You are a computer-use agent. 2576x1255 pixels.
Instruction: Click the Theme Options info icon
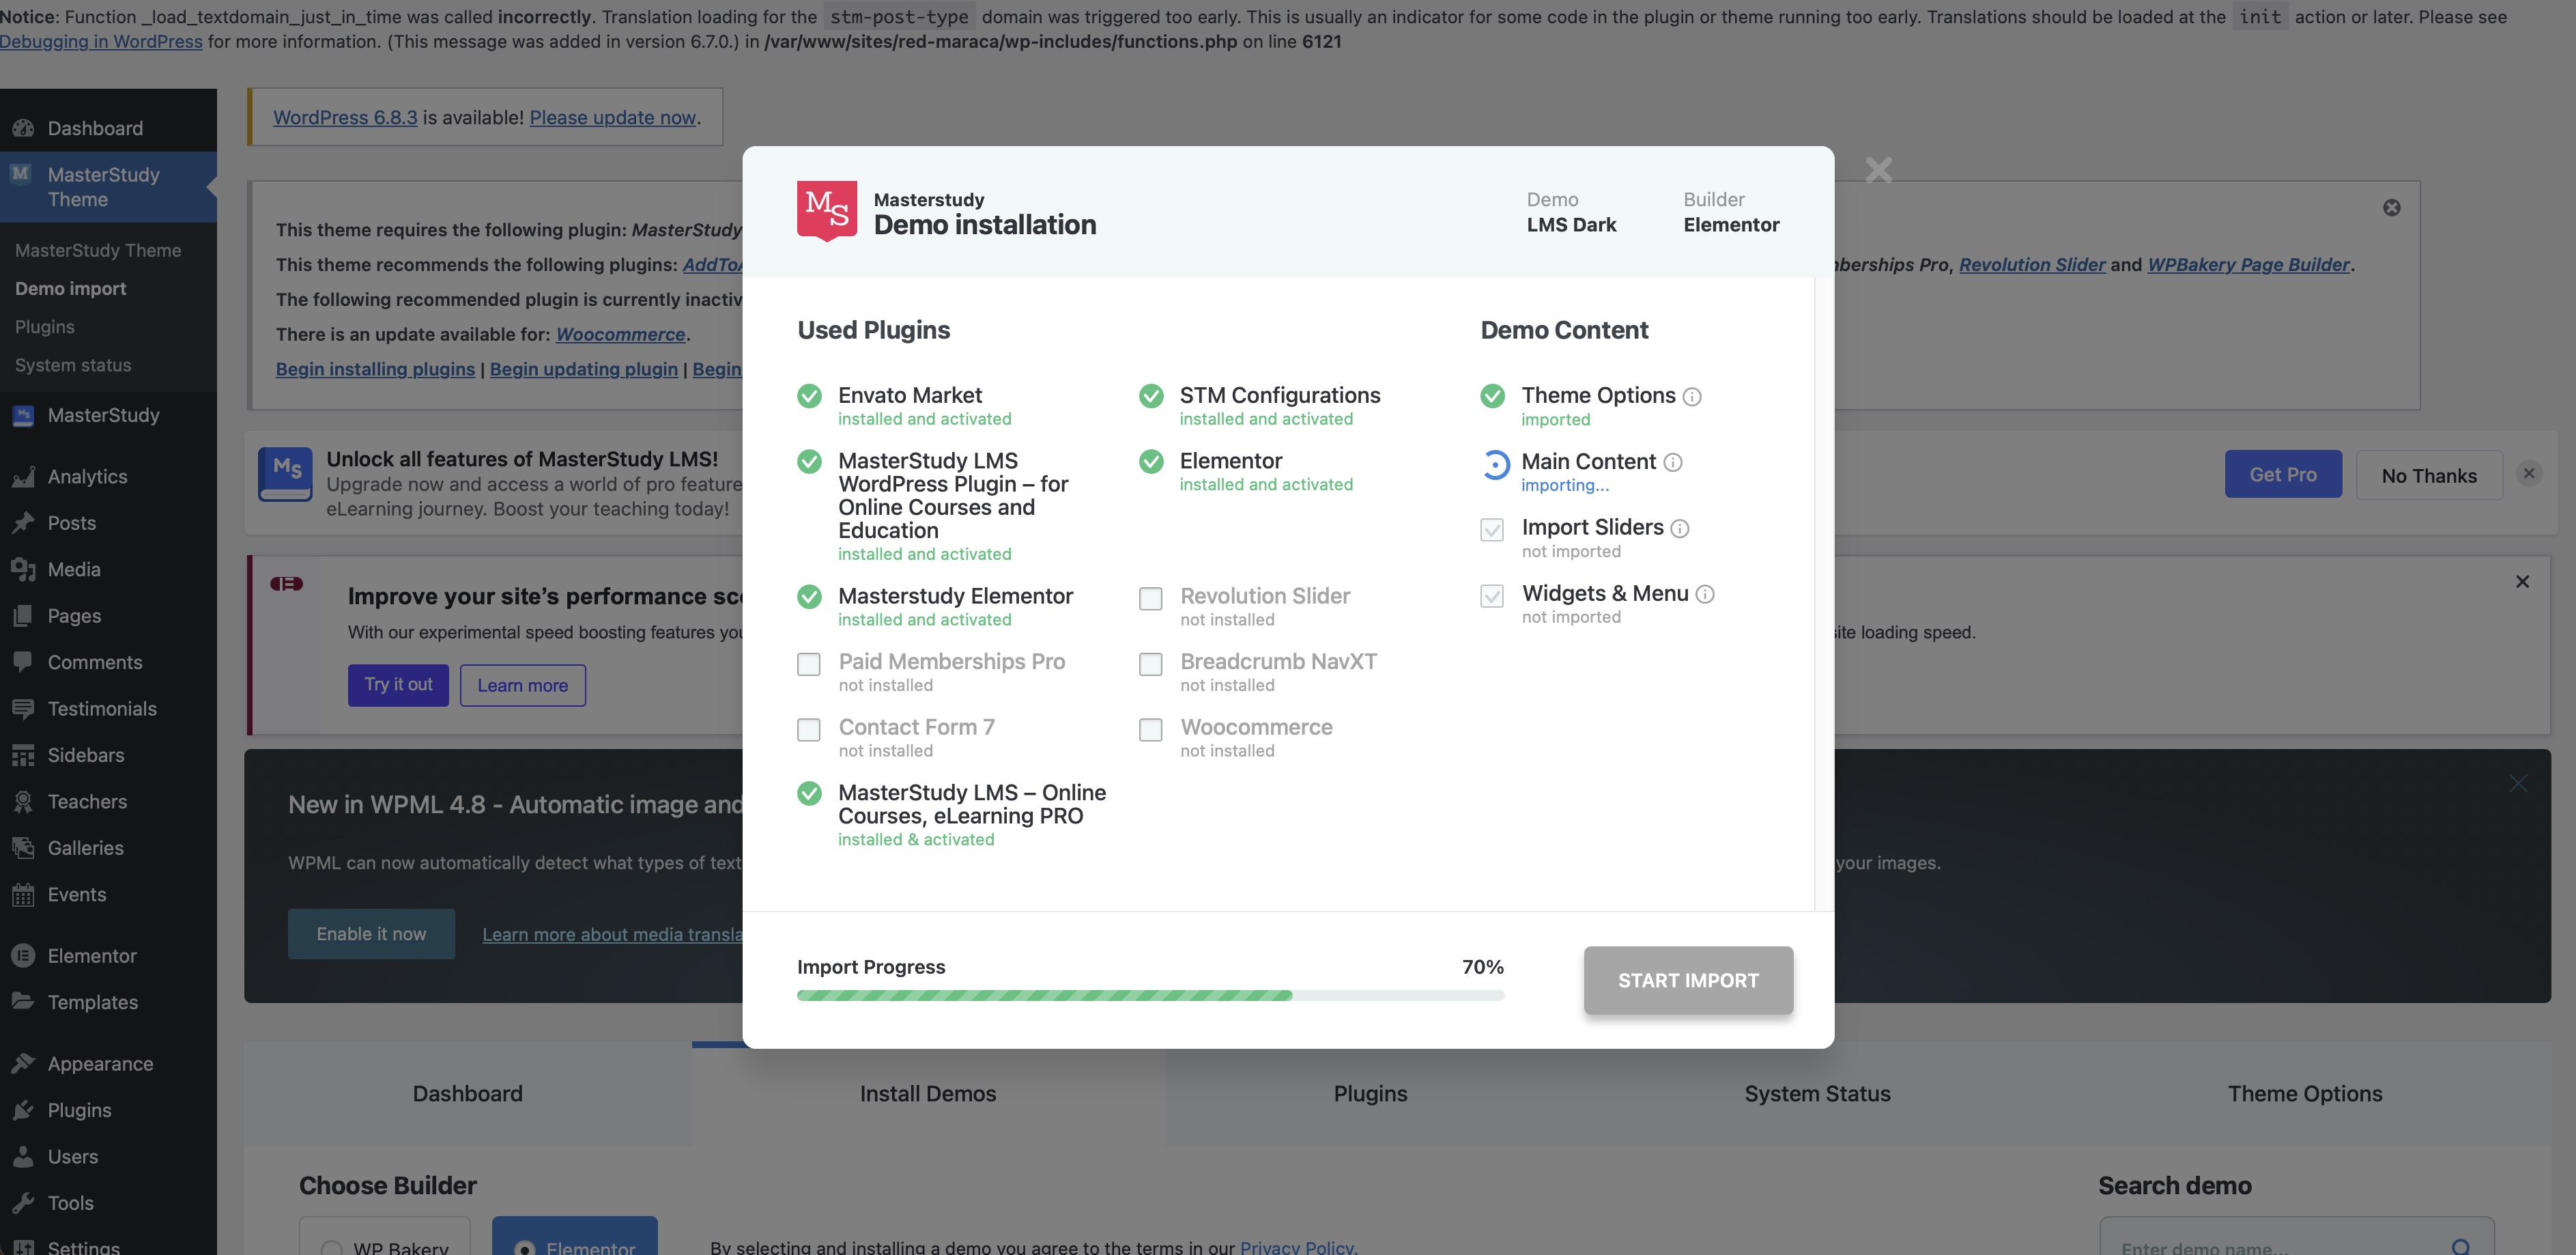pos(1692,397)
